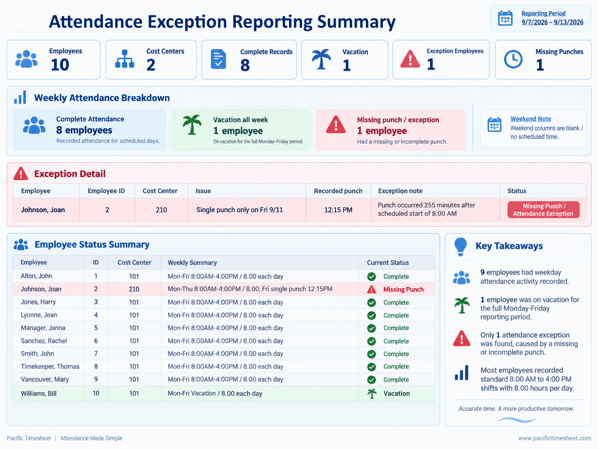Click the Attendance Exception Reporting Summary title
598x449 pixels.
tap(222, 22)
